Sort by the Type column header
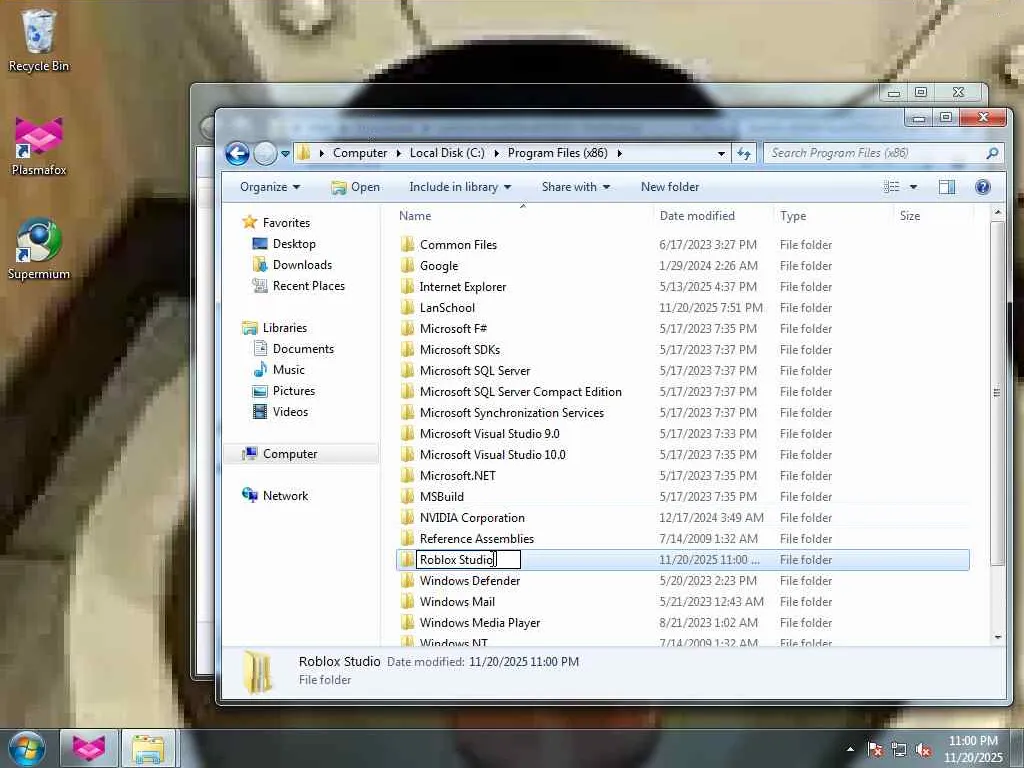This screenshot has width=1024, height=768. click(832, 216)
